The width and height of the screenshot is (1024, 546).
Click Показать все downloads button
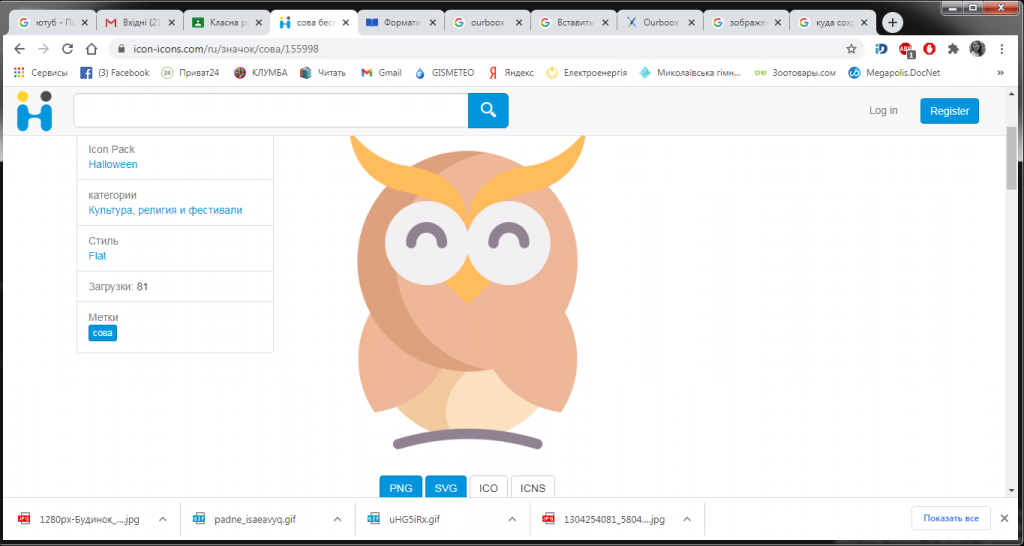(x=951, y=518)
